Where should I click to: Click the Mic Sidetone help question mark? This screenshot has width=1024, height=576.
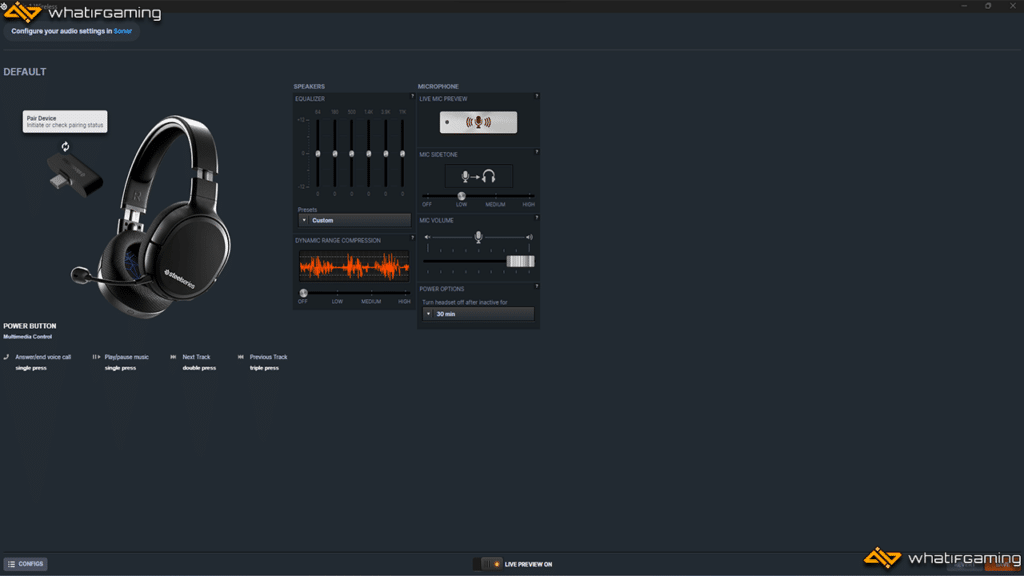pos(537,152)
